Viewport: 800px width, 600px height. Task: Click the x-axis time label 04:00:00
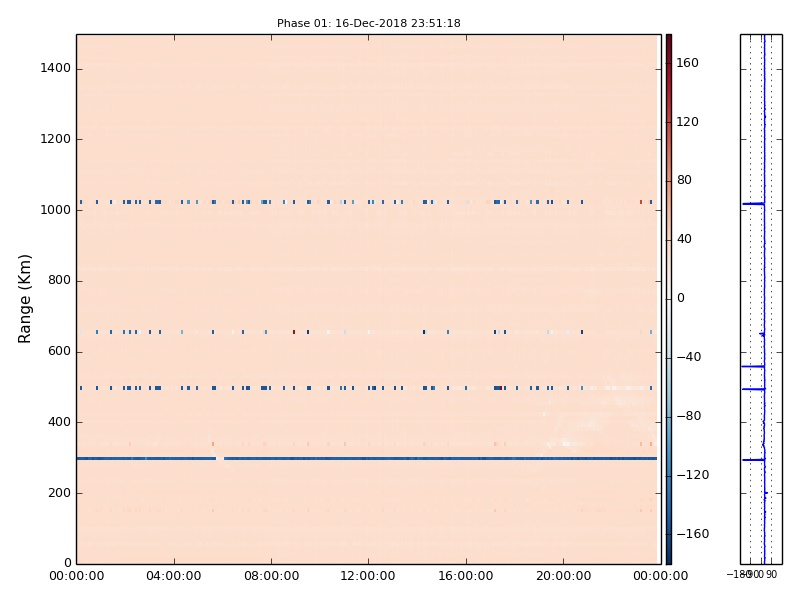tap(174, 576)
